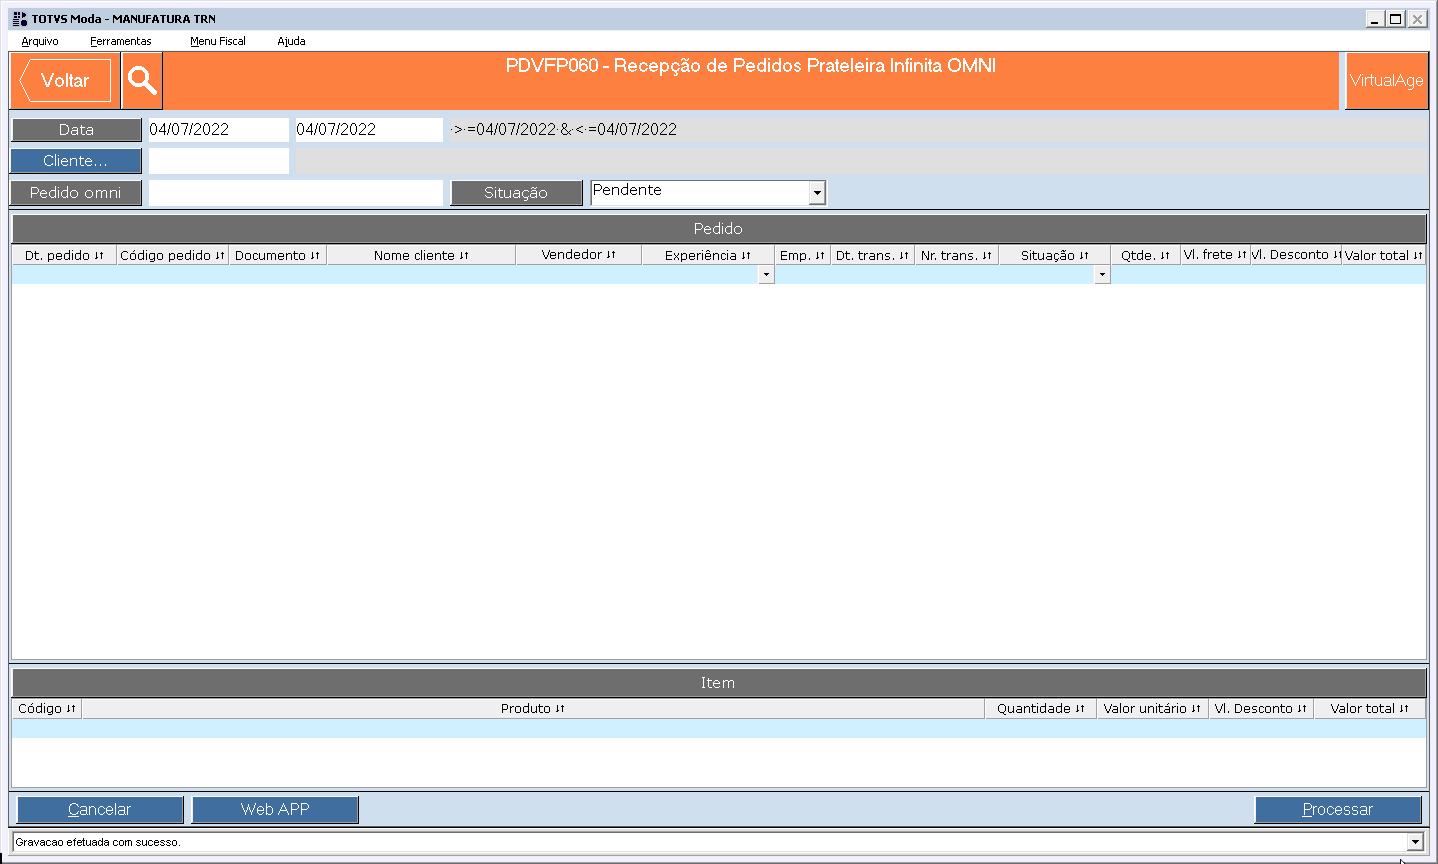
Task: Sort Item grid by Quantidade column
Action: 1041,709
